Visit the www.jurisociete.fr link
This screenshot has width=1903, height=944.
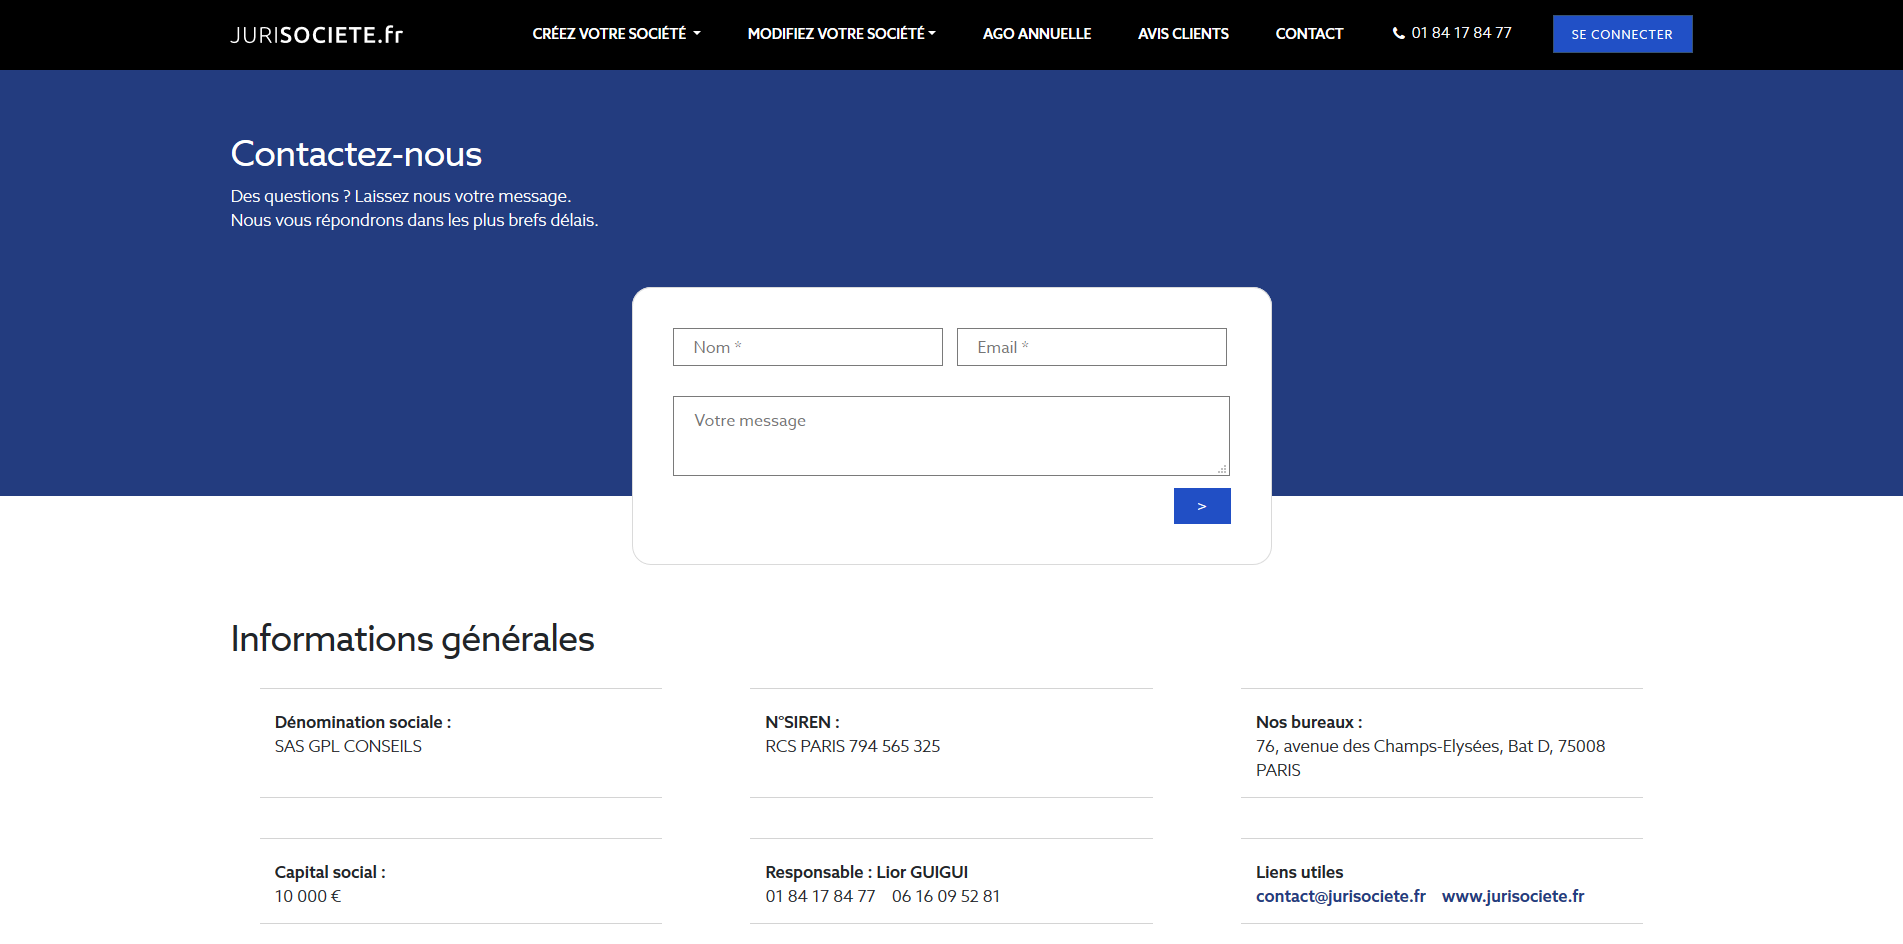coord(1512,896)
